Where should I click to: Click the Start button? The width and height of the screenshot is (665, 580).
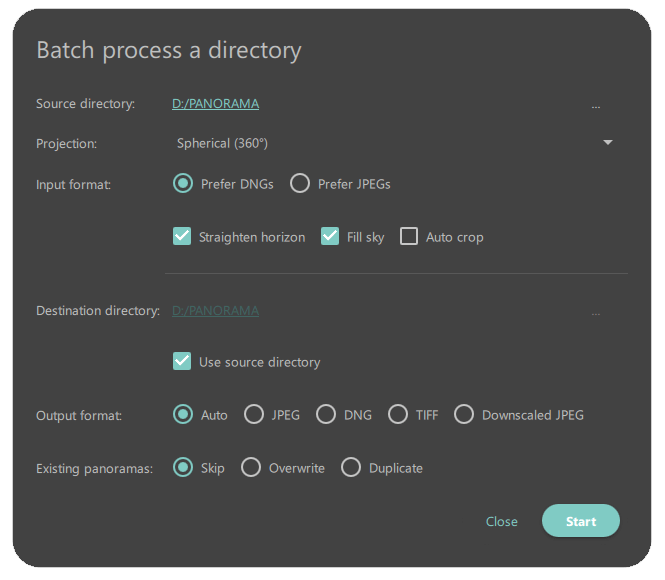point(581,521)
